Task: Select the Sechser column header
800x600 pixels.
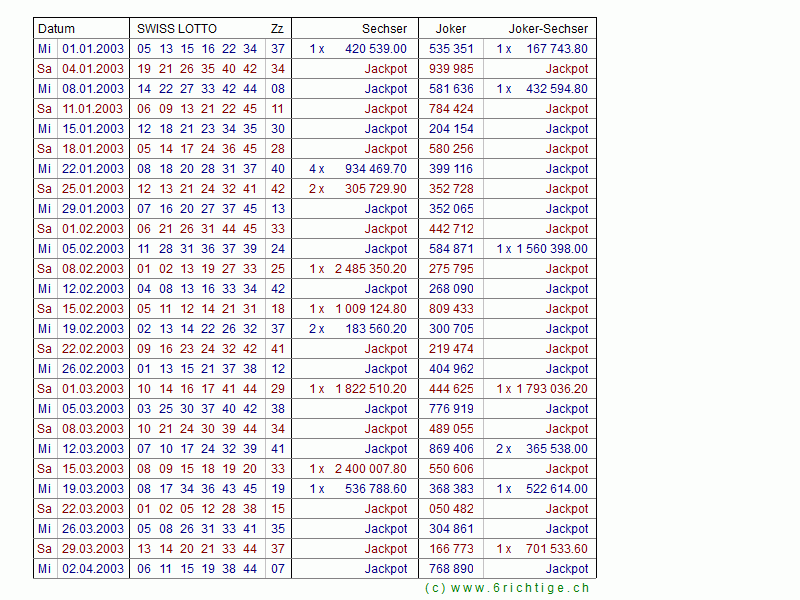Action: click(x=384, y=29)
